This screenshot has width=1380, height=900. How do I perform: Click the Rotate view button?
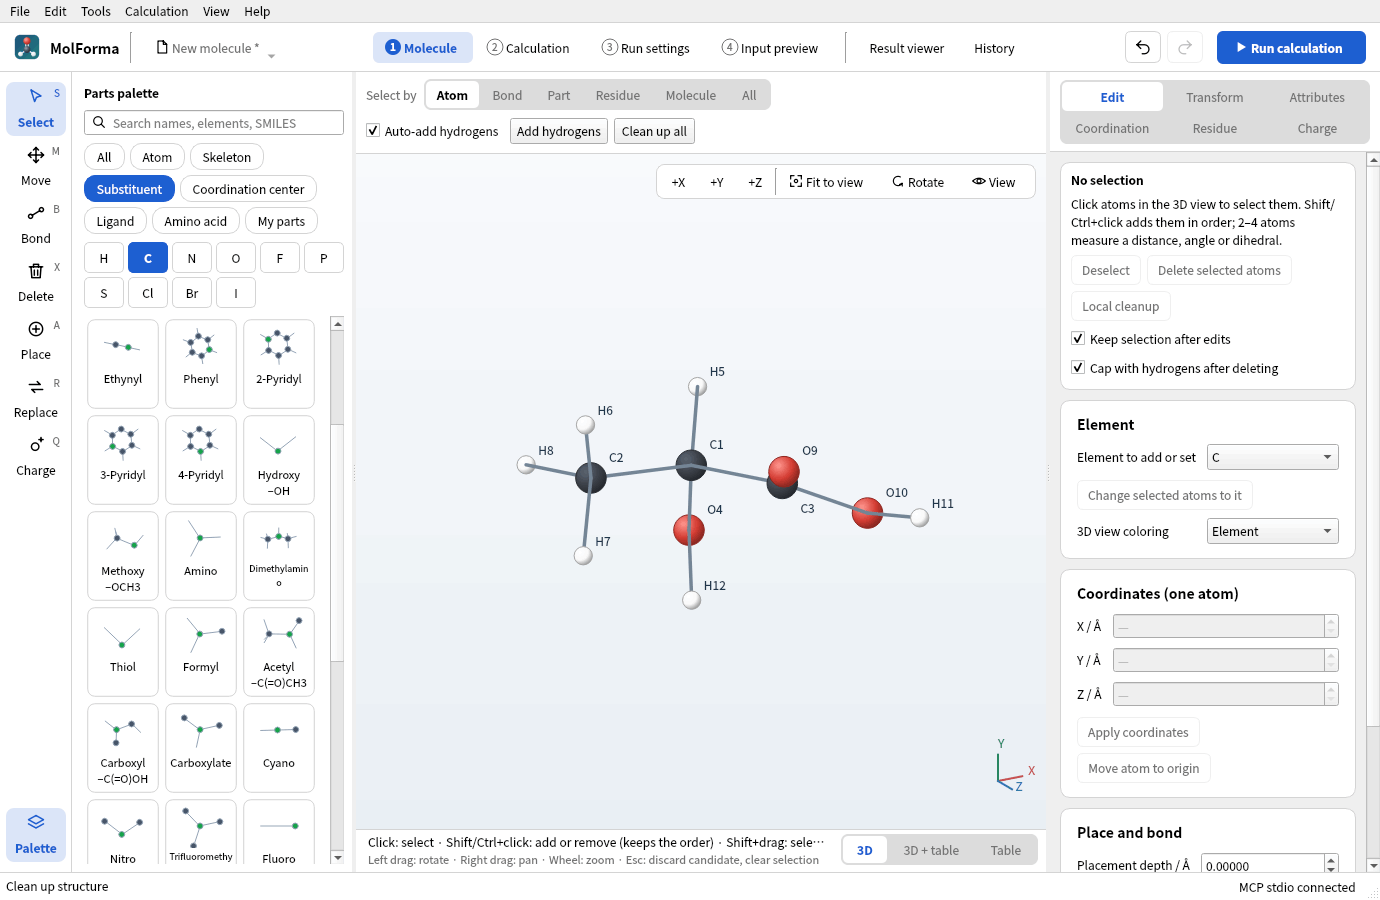(918, 182)
